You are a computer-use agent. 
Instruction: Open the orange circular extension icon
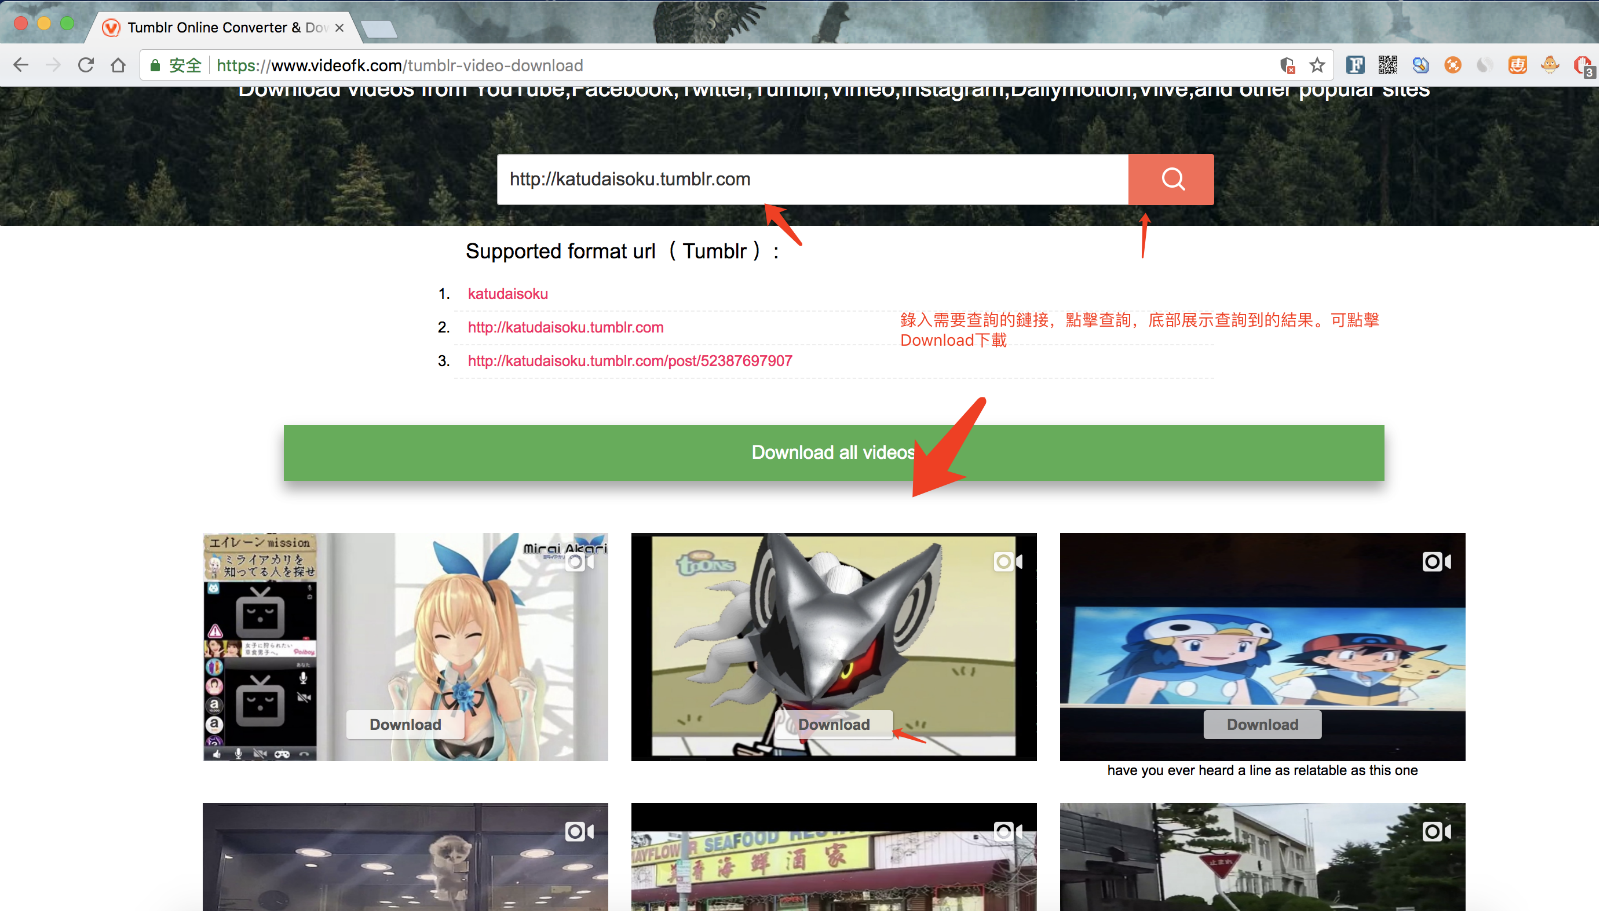coord(1453,65)
